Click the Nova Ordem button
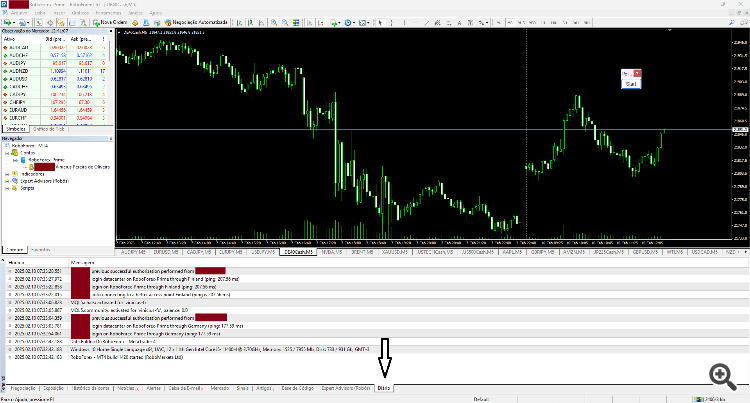 click(x=110, y=22)
